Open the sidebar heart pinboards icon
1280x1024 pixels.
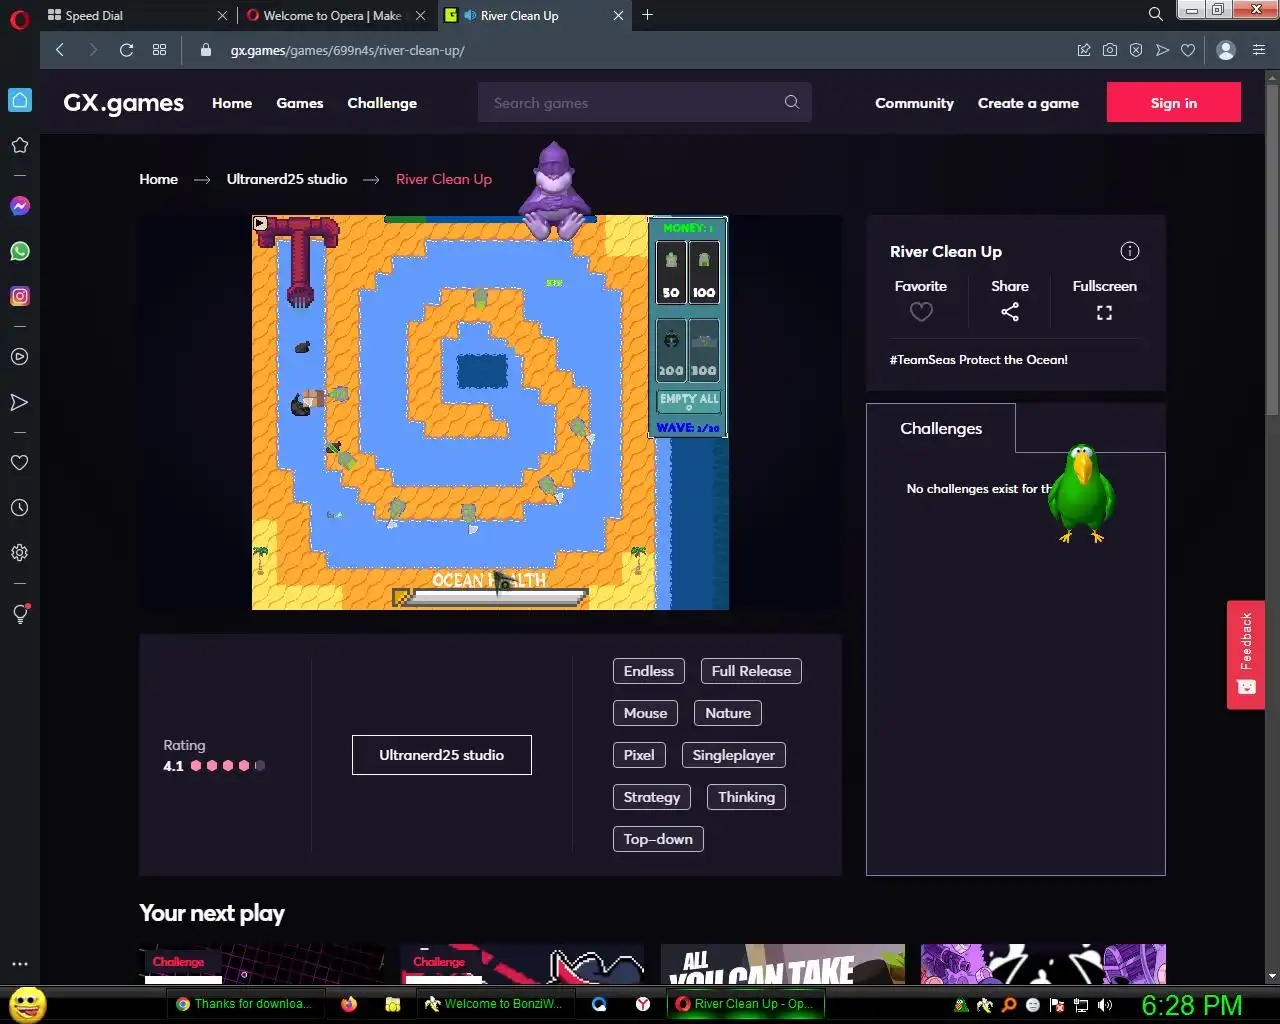(x=19, y=463)
